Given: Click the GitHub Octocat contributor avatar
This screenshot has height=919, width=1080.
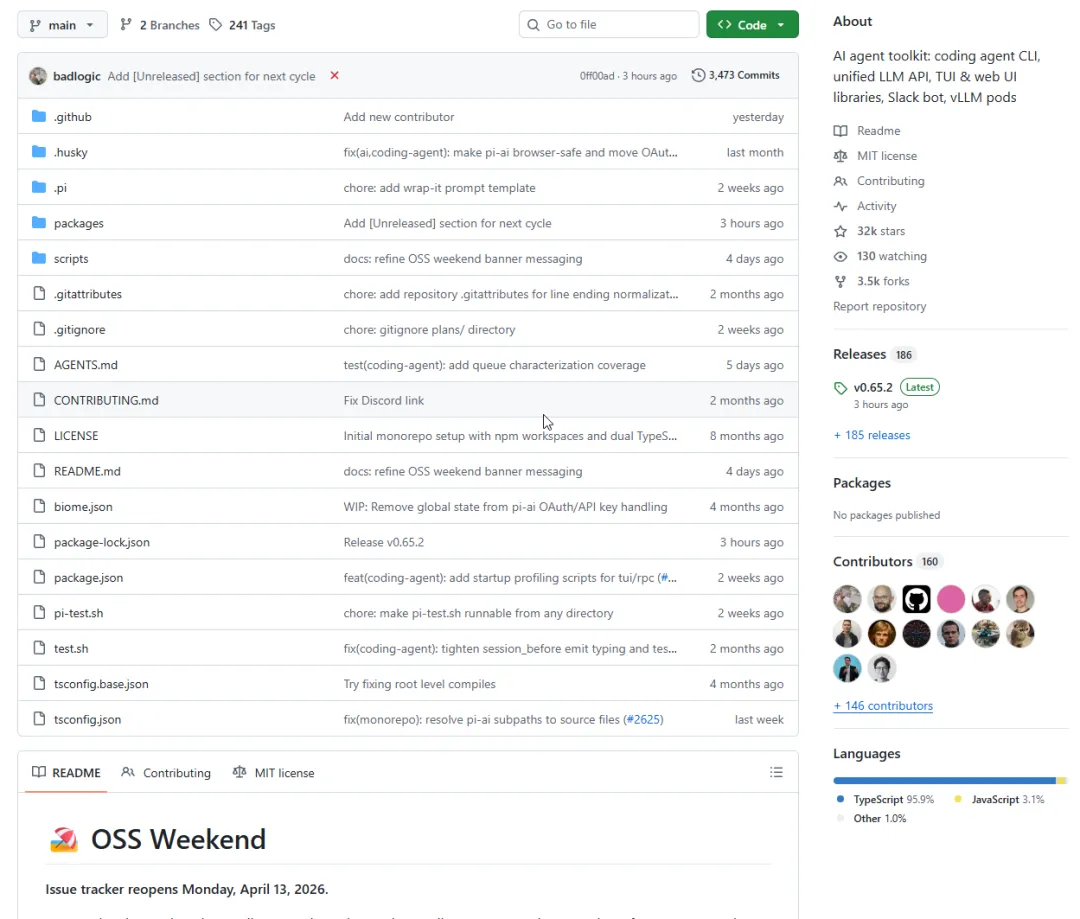Looking at the screenshot, I should pos(916,599).
